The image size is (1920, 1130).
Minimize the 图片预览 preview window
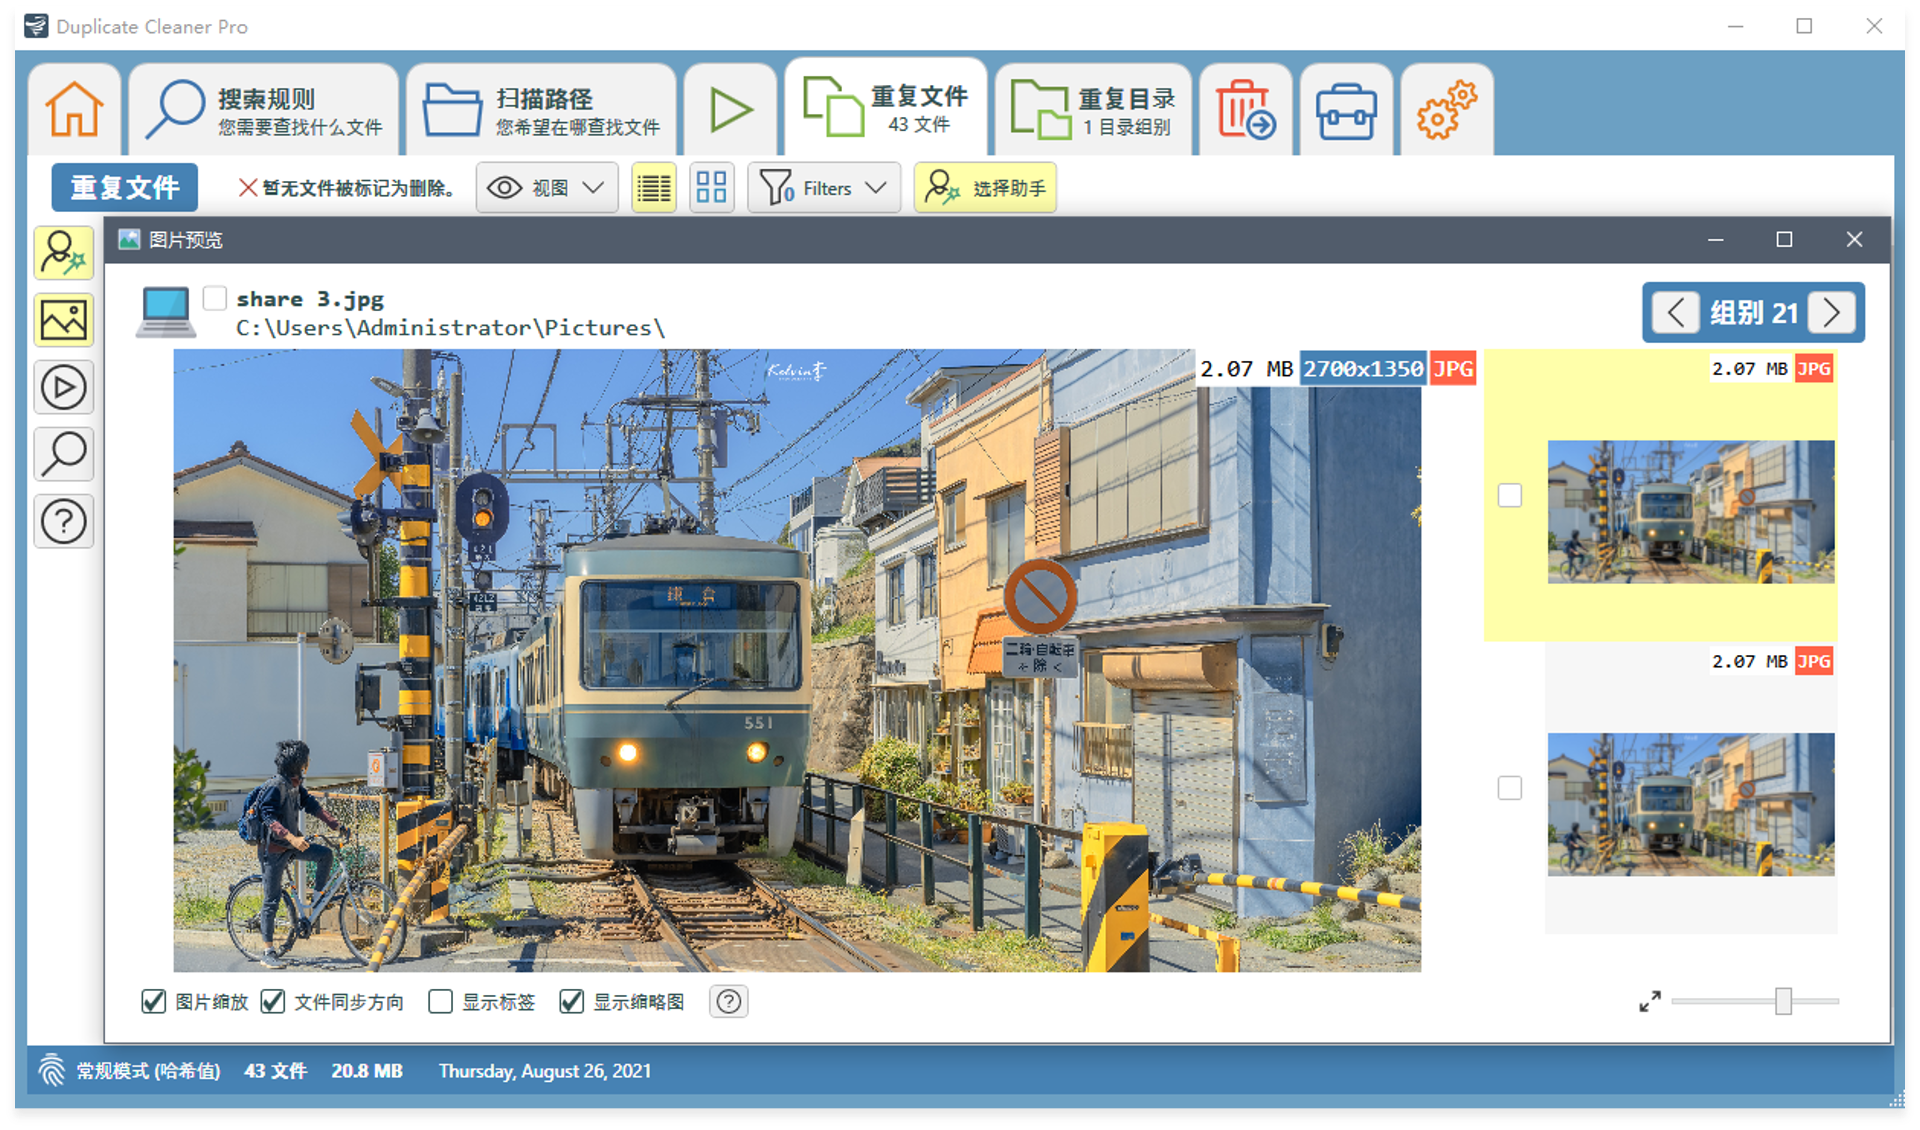pyautogui.click(x=1715, y=239)
